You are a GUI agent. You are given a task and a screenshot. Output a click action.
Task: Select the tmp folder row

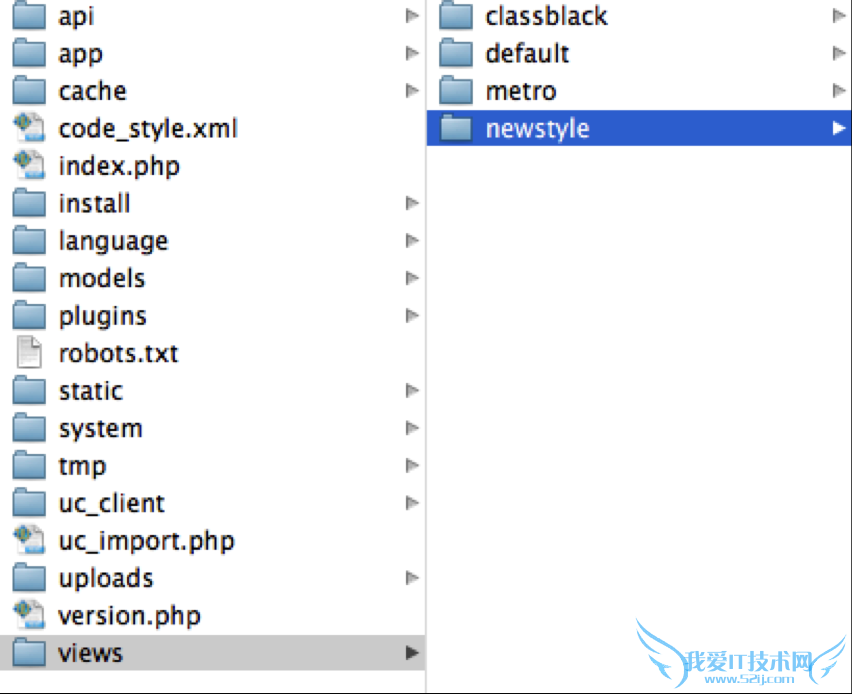point(82,466)
